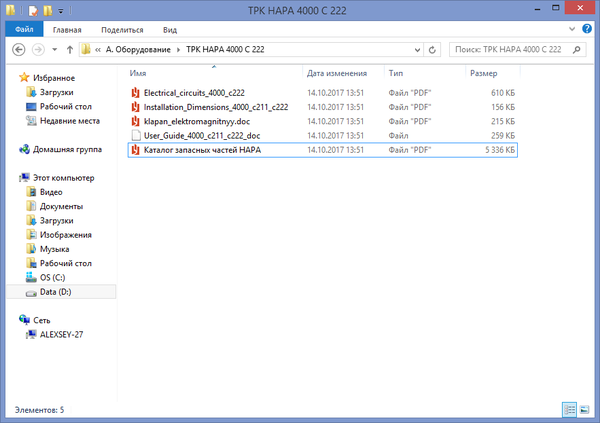Select klapan_elektromagnitnyy.doc PDF icon
Screen dimensions: 600x423
(x=135, y=121)
